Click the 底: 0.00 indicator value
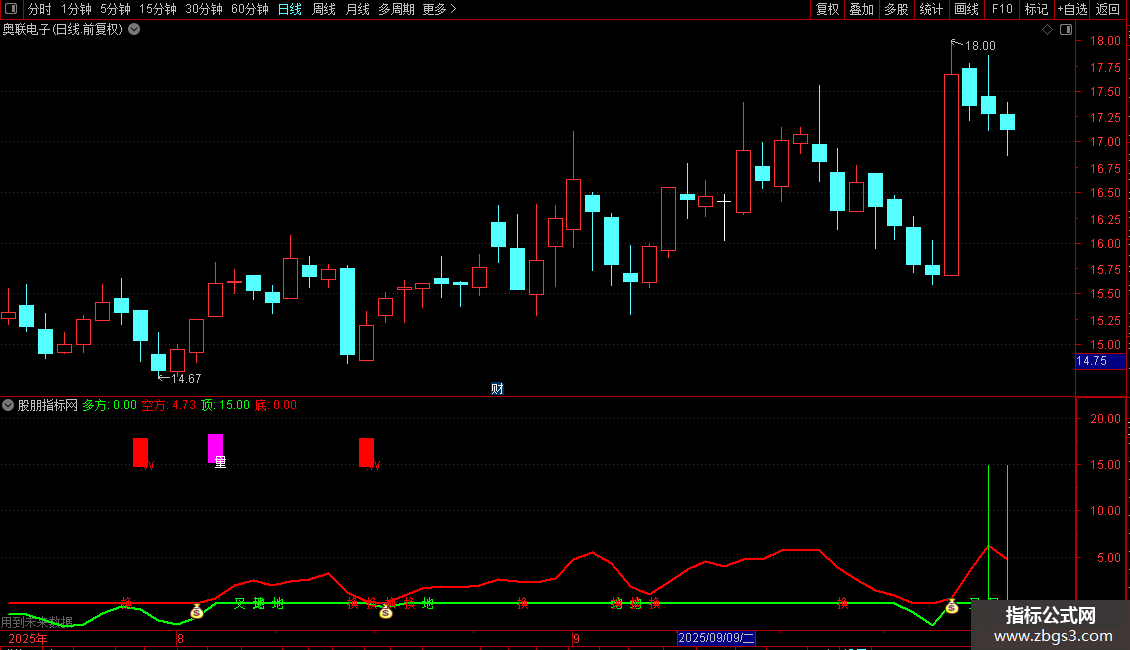 click(276, 405)
